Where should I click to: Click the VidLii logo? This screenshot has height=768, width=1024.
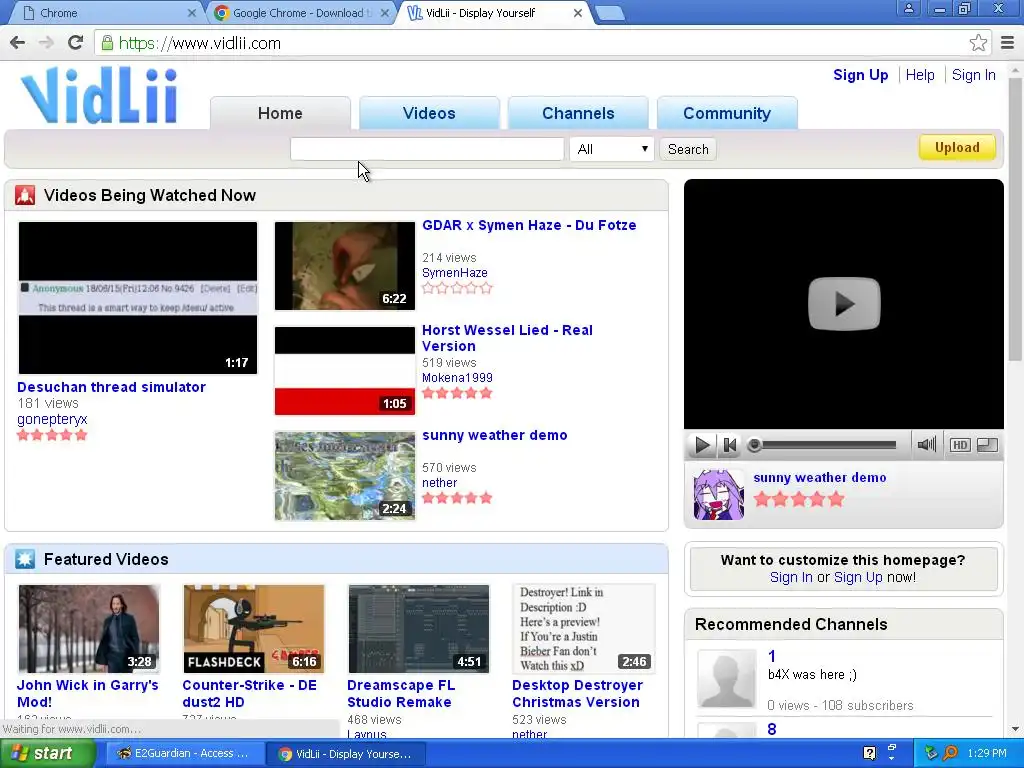(x=99, y=95)
